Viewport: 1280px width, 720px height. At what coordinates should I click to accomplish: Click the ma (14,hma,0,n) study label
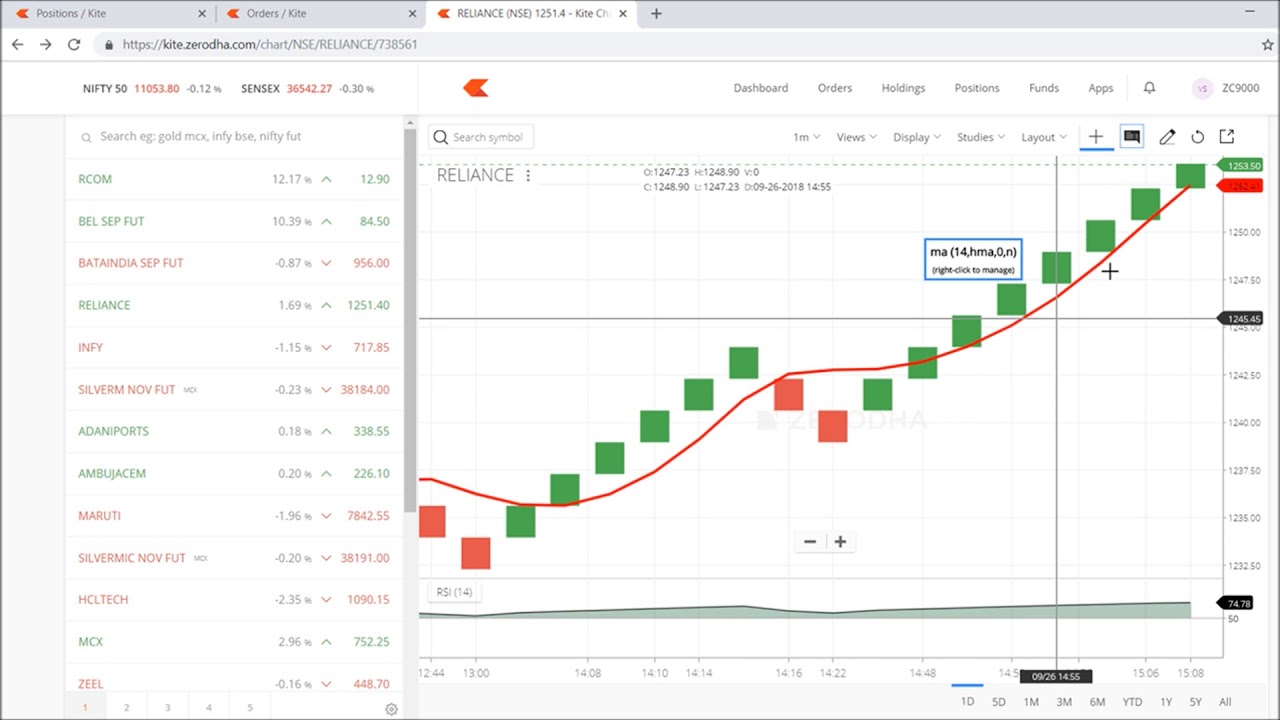[973, 259]
